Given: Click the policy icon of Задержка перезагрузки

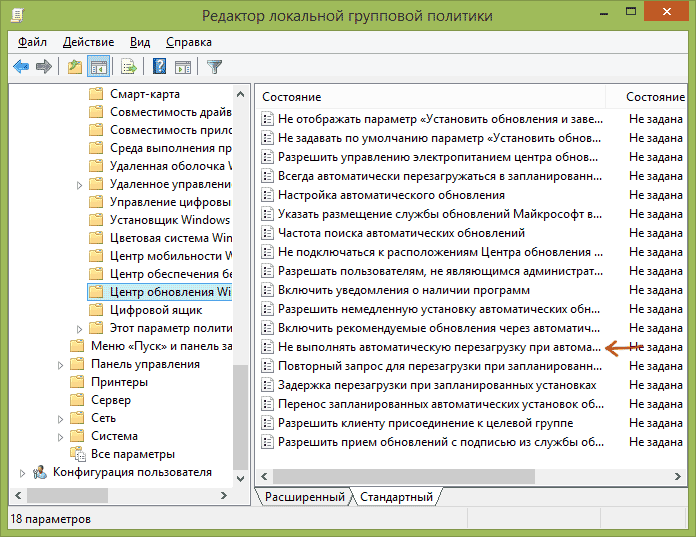Looking at the screenshot, I should click(267, 385).
